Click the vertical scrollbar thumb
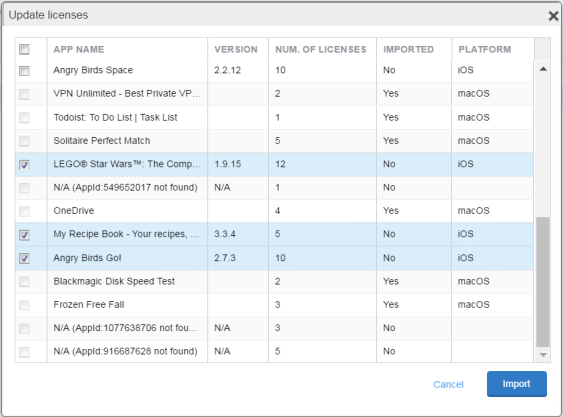Screen dimensions: 563x417 click(x=543, y=282)
